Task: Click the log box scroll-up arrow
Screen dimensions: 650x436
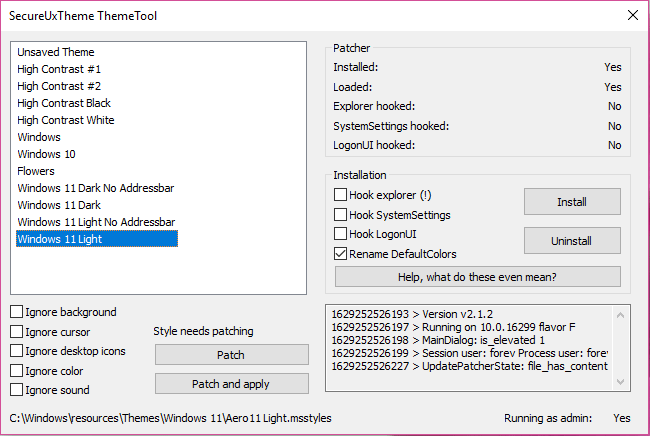Action: [620, 315]
